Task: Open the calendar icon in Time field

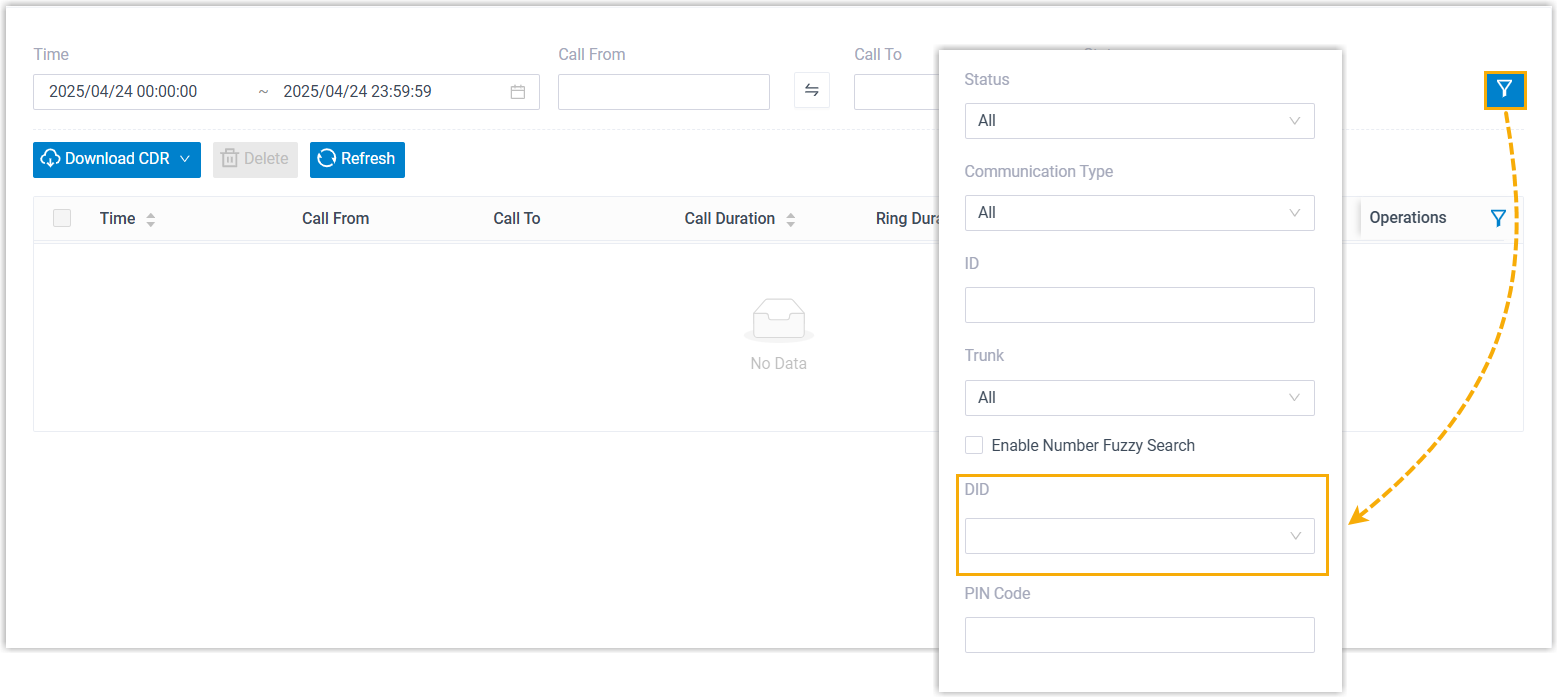Action: click(518, 92)
